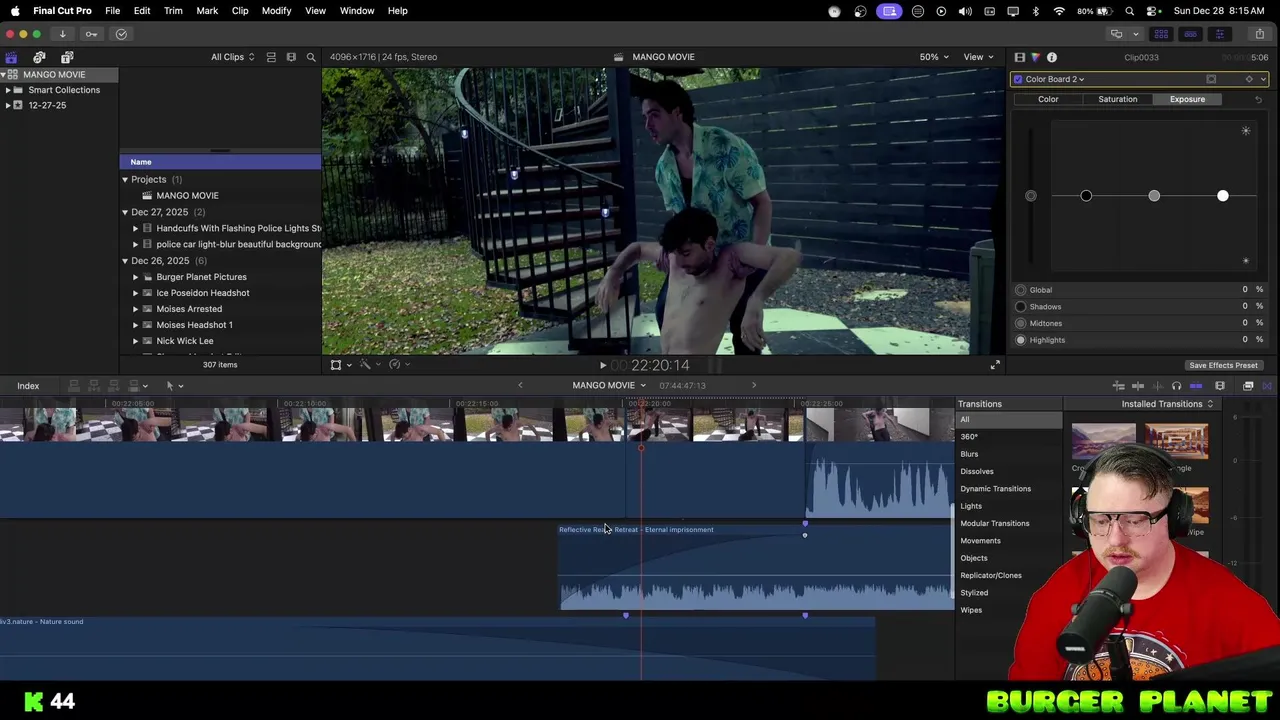Click the append clip icon in timeline toolbar
Screen dimensions: 1280x720
pos(113,386)
